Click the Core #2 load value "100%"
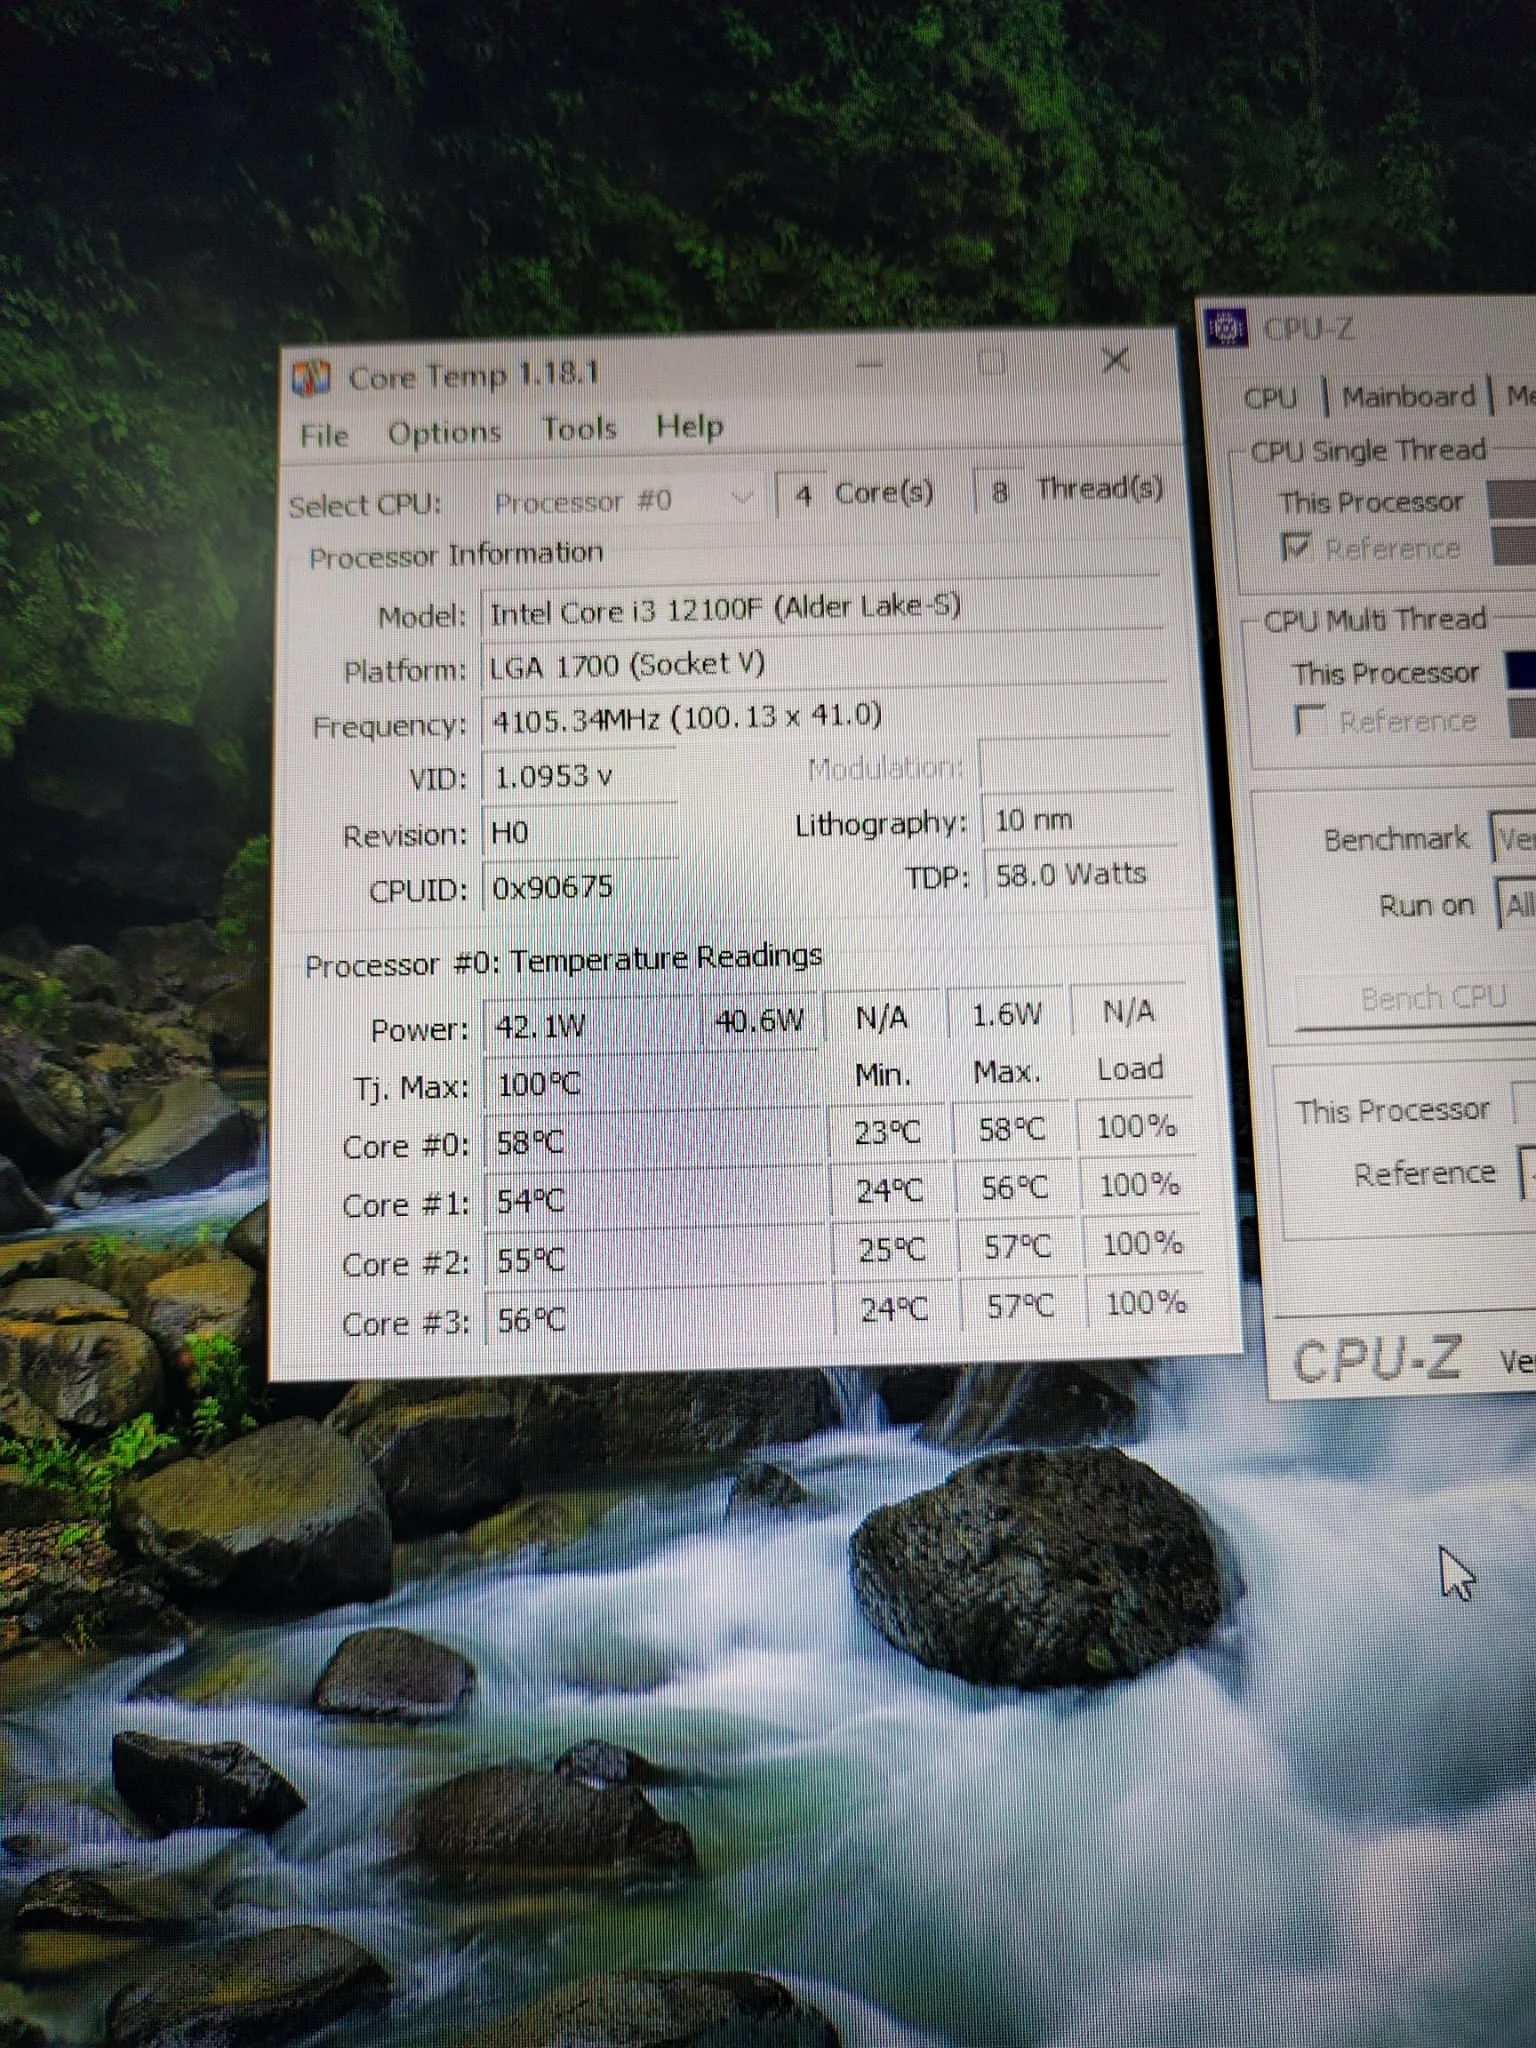 pos(1143,1244)
